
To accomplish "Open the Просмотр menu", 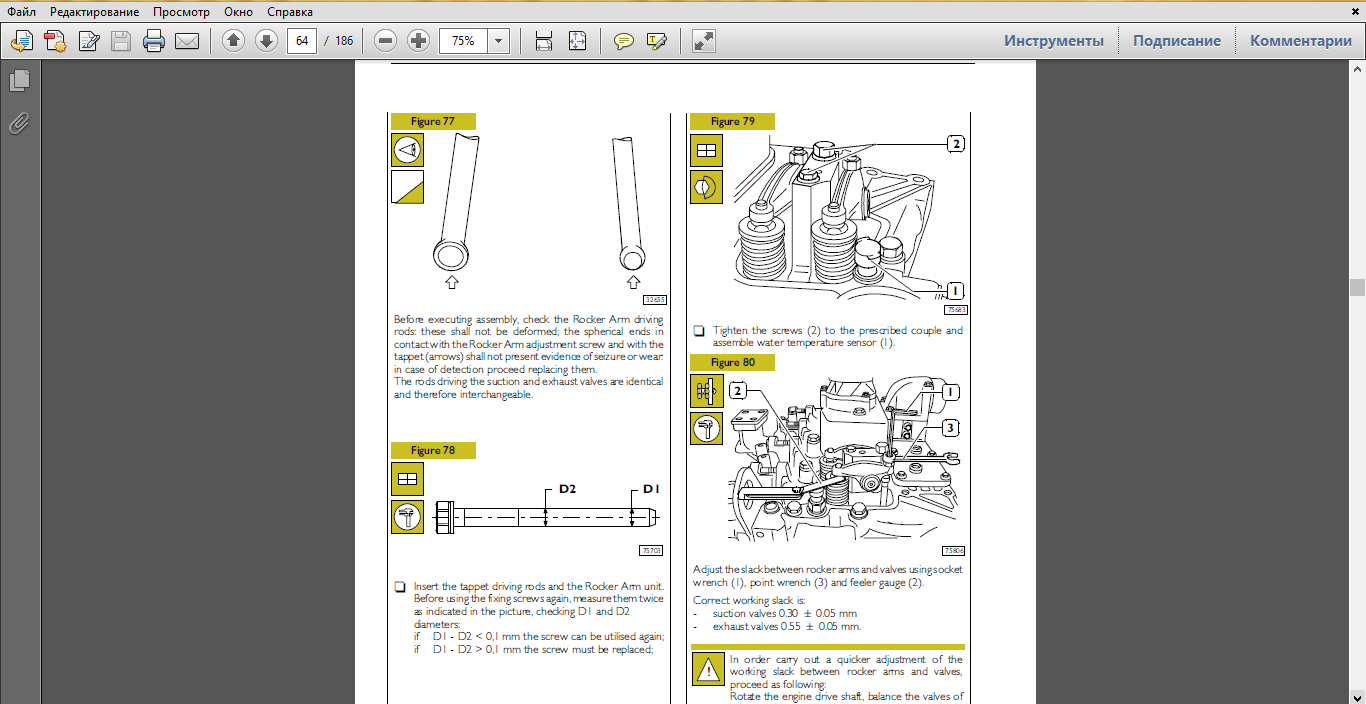I will point(180,13).
